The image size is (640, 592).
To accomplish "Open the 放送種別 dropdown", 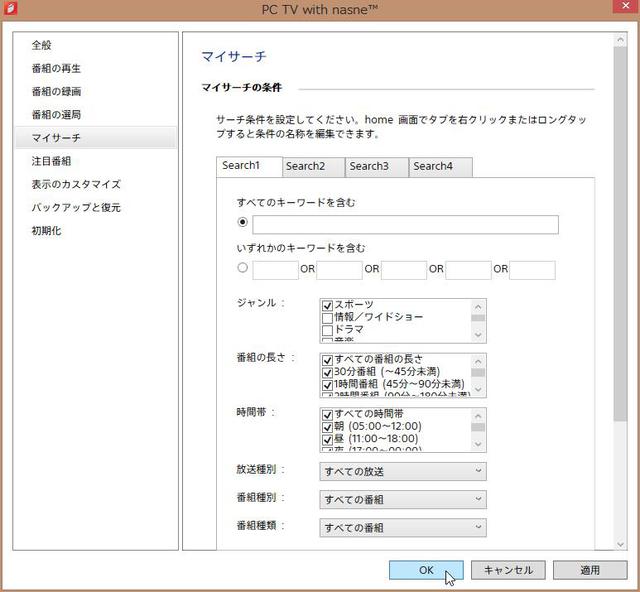I will coord(403,471).
